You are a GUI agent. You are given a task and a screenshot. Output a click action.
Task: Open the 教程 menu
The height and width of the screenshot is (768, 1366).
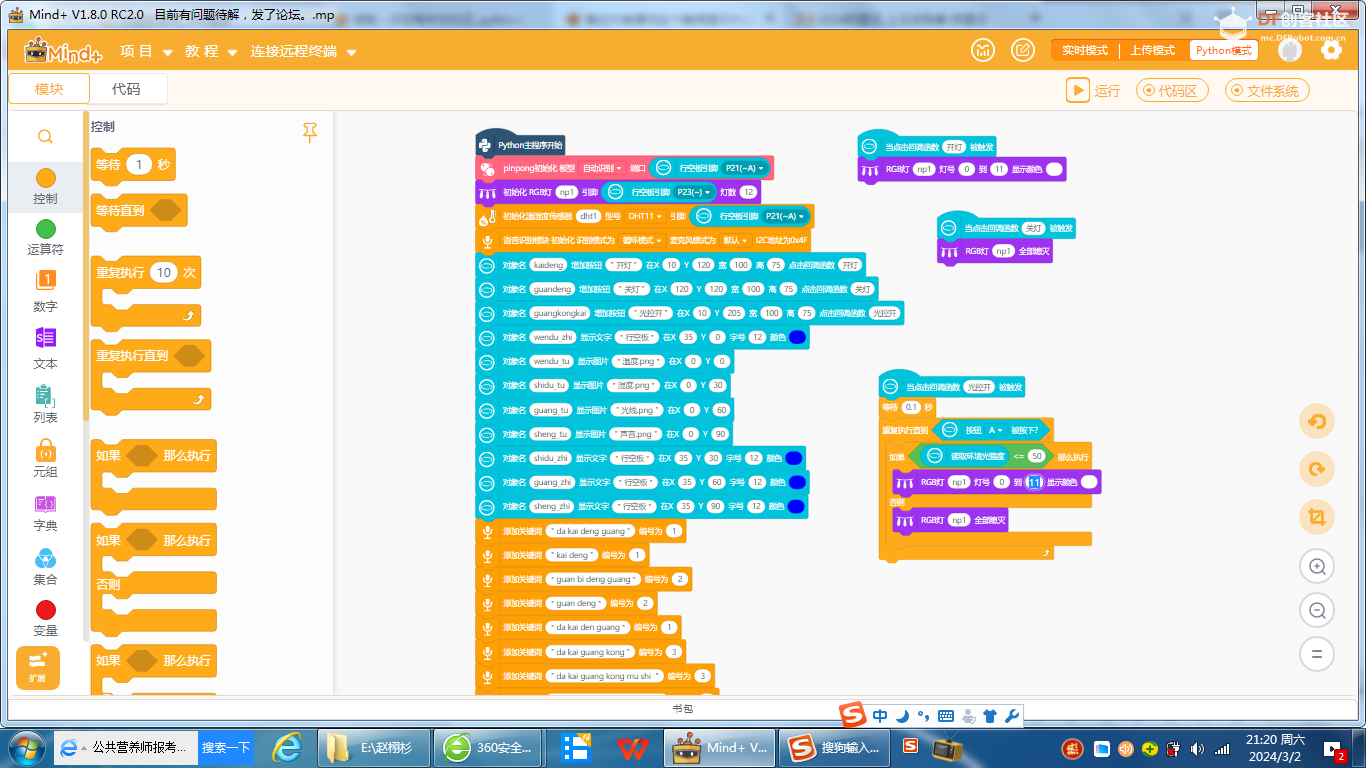click(x=211, y=51)
